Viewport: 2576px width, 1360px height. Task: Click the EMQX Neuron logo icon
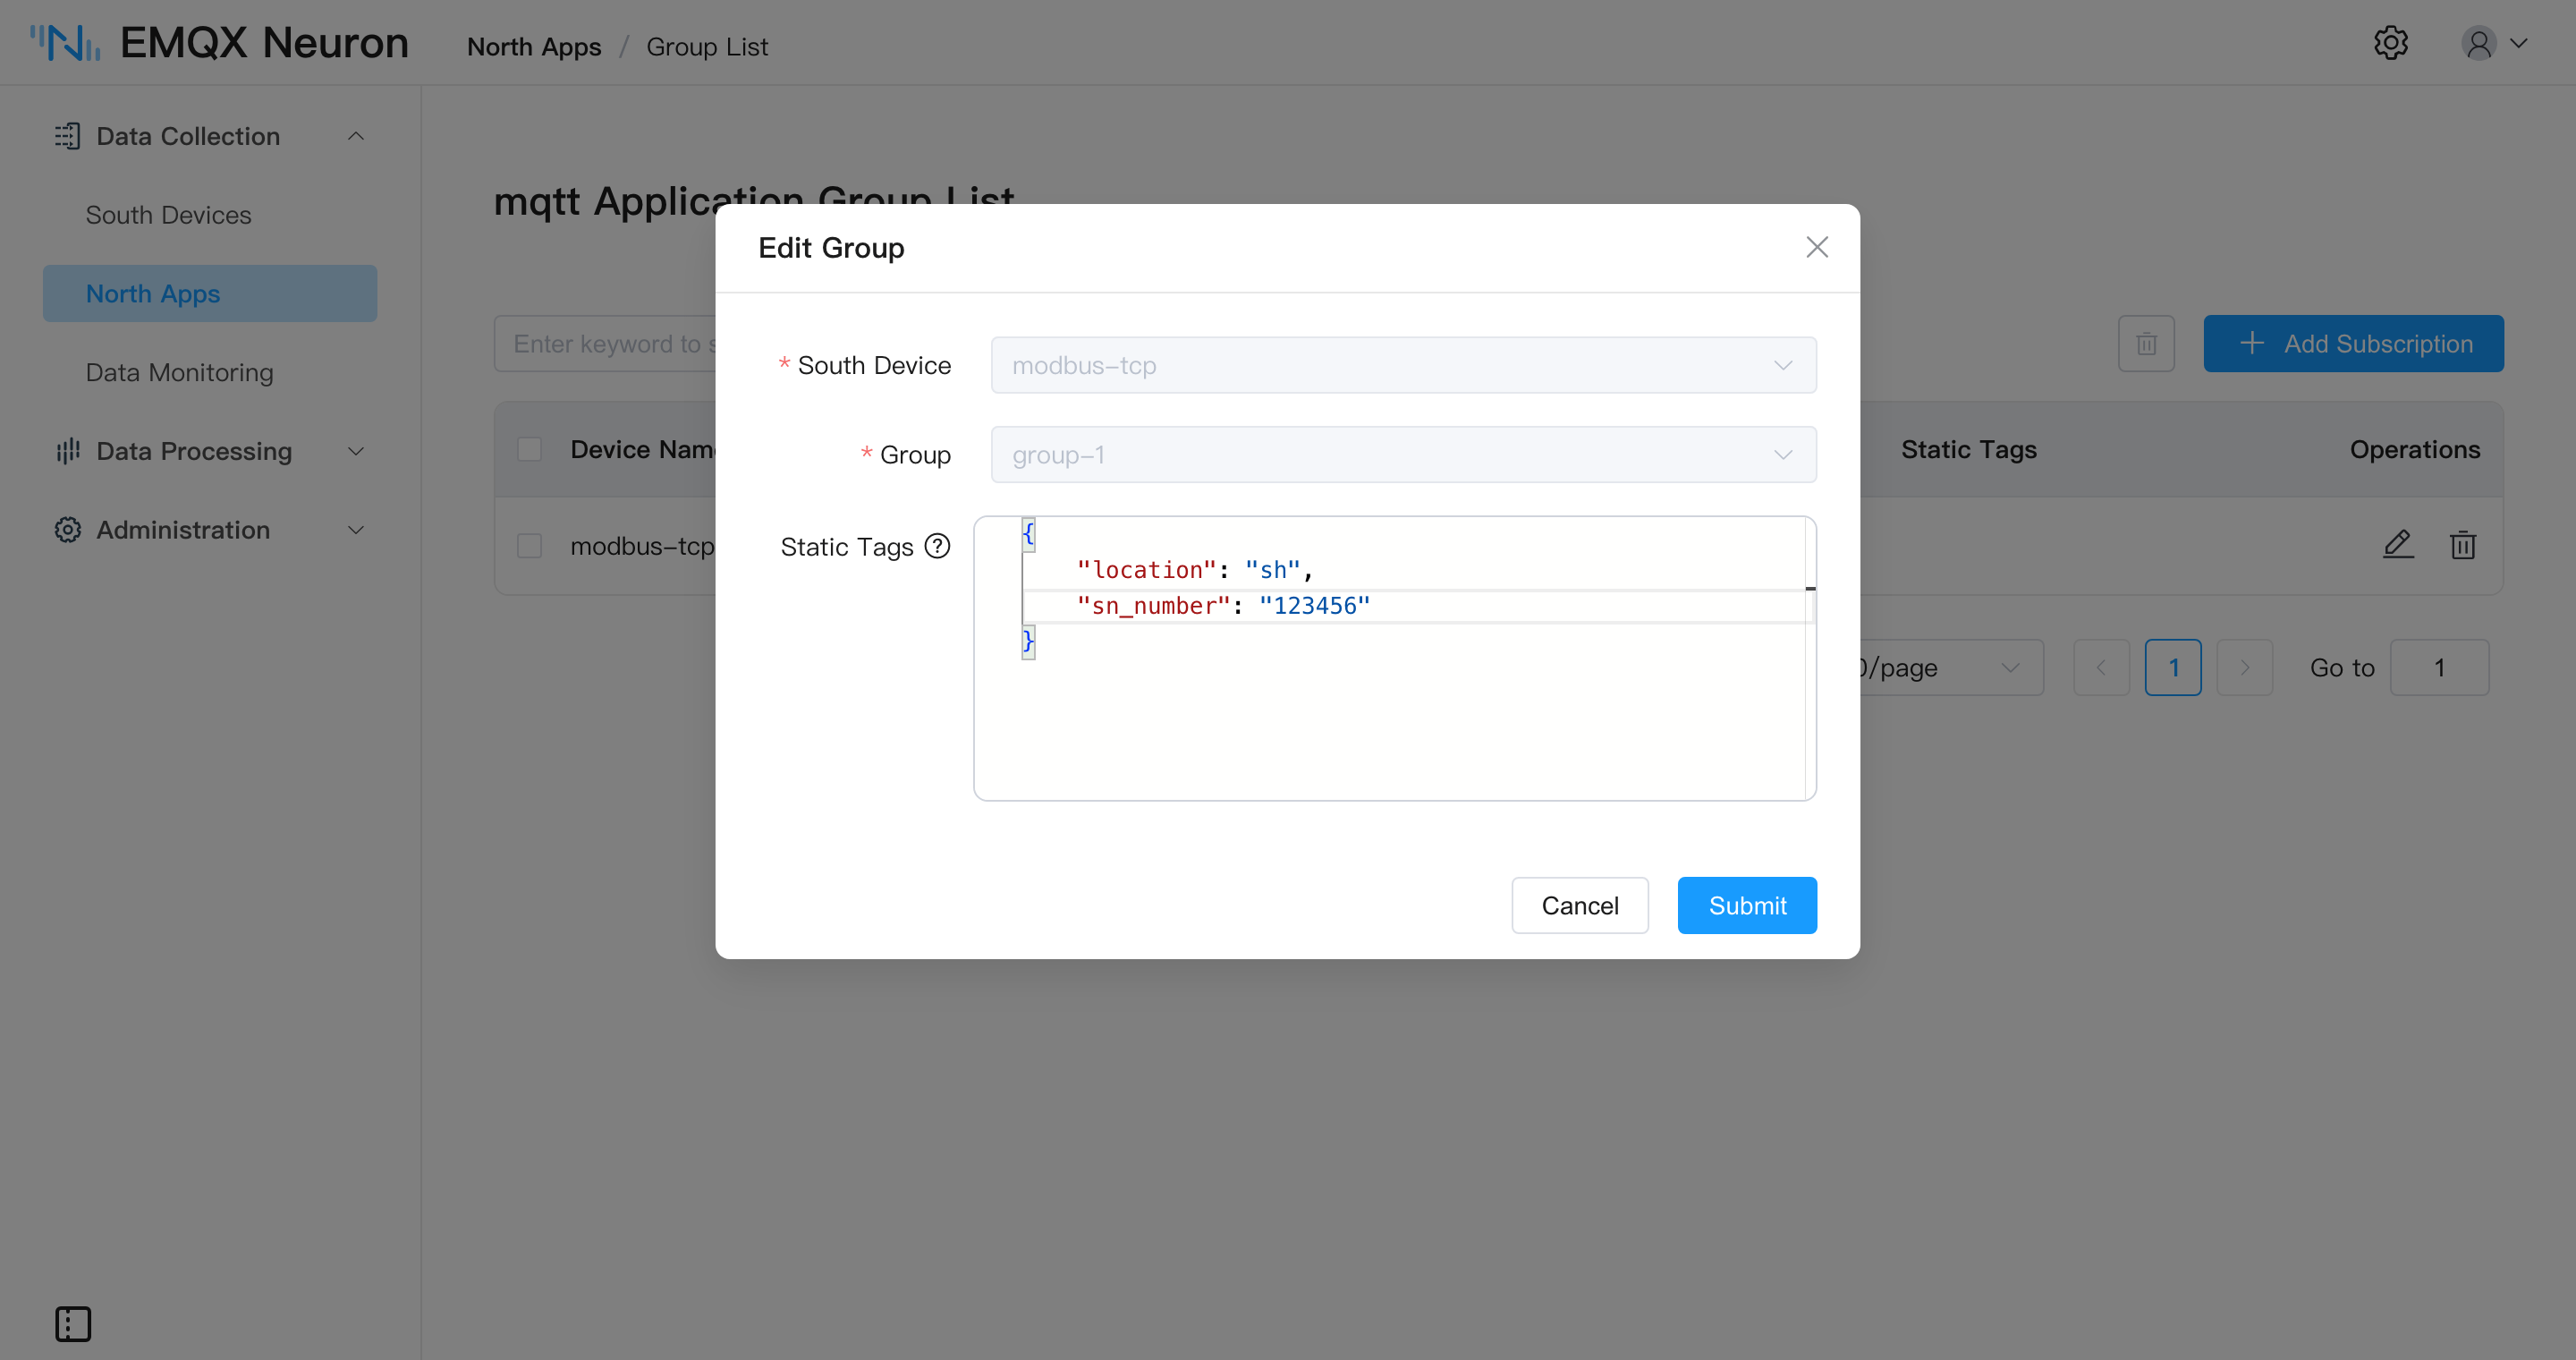[x=65, y=43]
